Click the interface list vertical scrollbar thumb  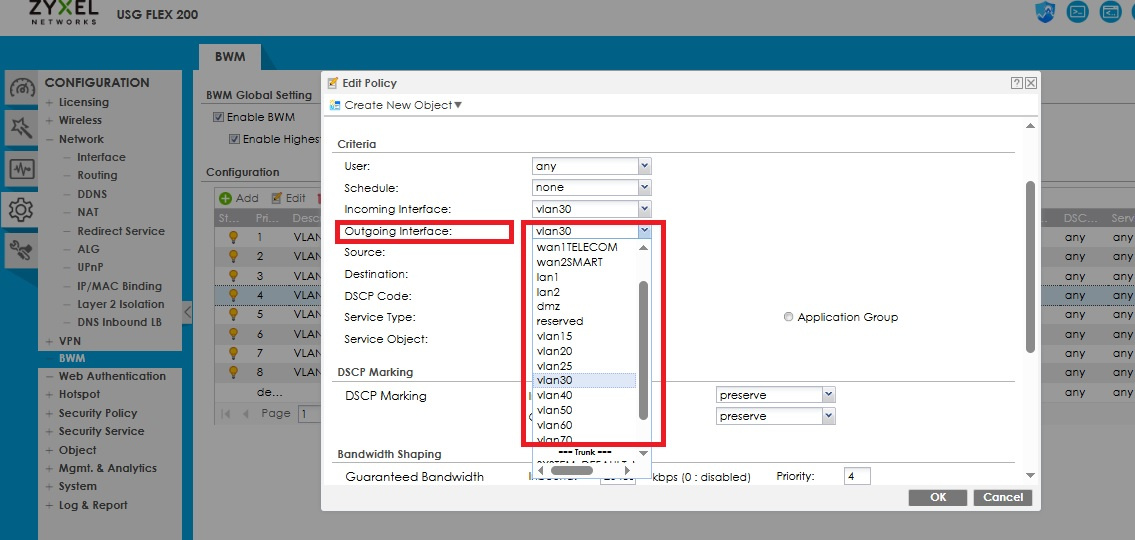(x=644, y=350)
